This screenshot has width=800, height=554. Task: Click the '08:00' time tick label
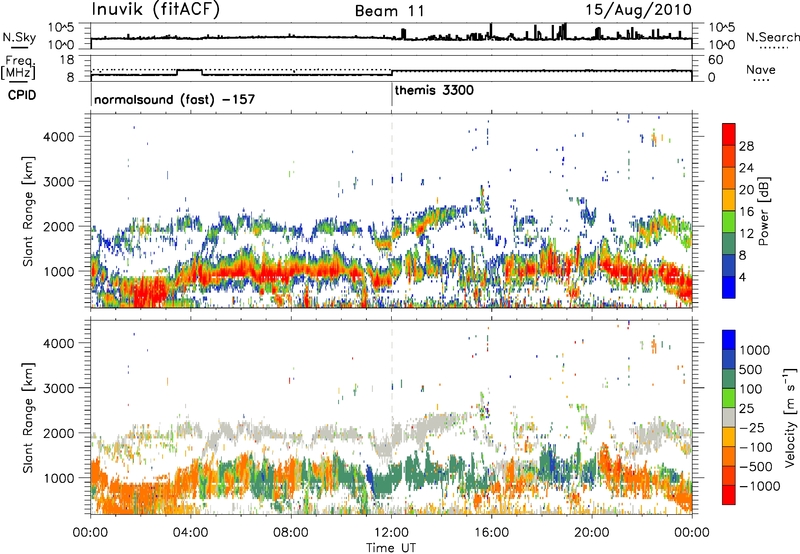tap(291, 533)
